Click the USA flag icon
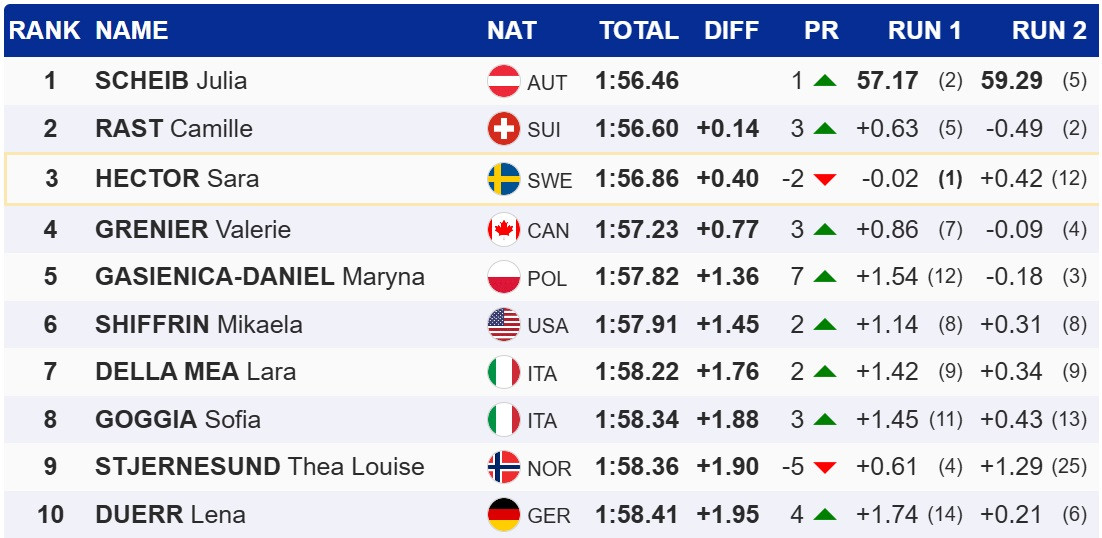This screenshot has height=538, width=1102. [x=504, y=324]
